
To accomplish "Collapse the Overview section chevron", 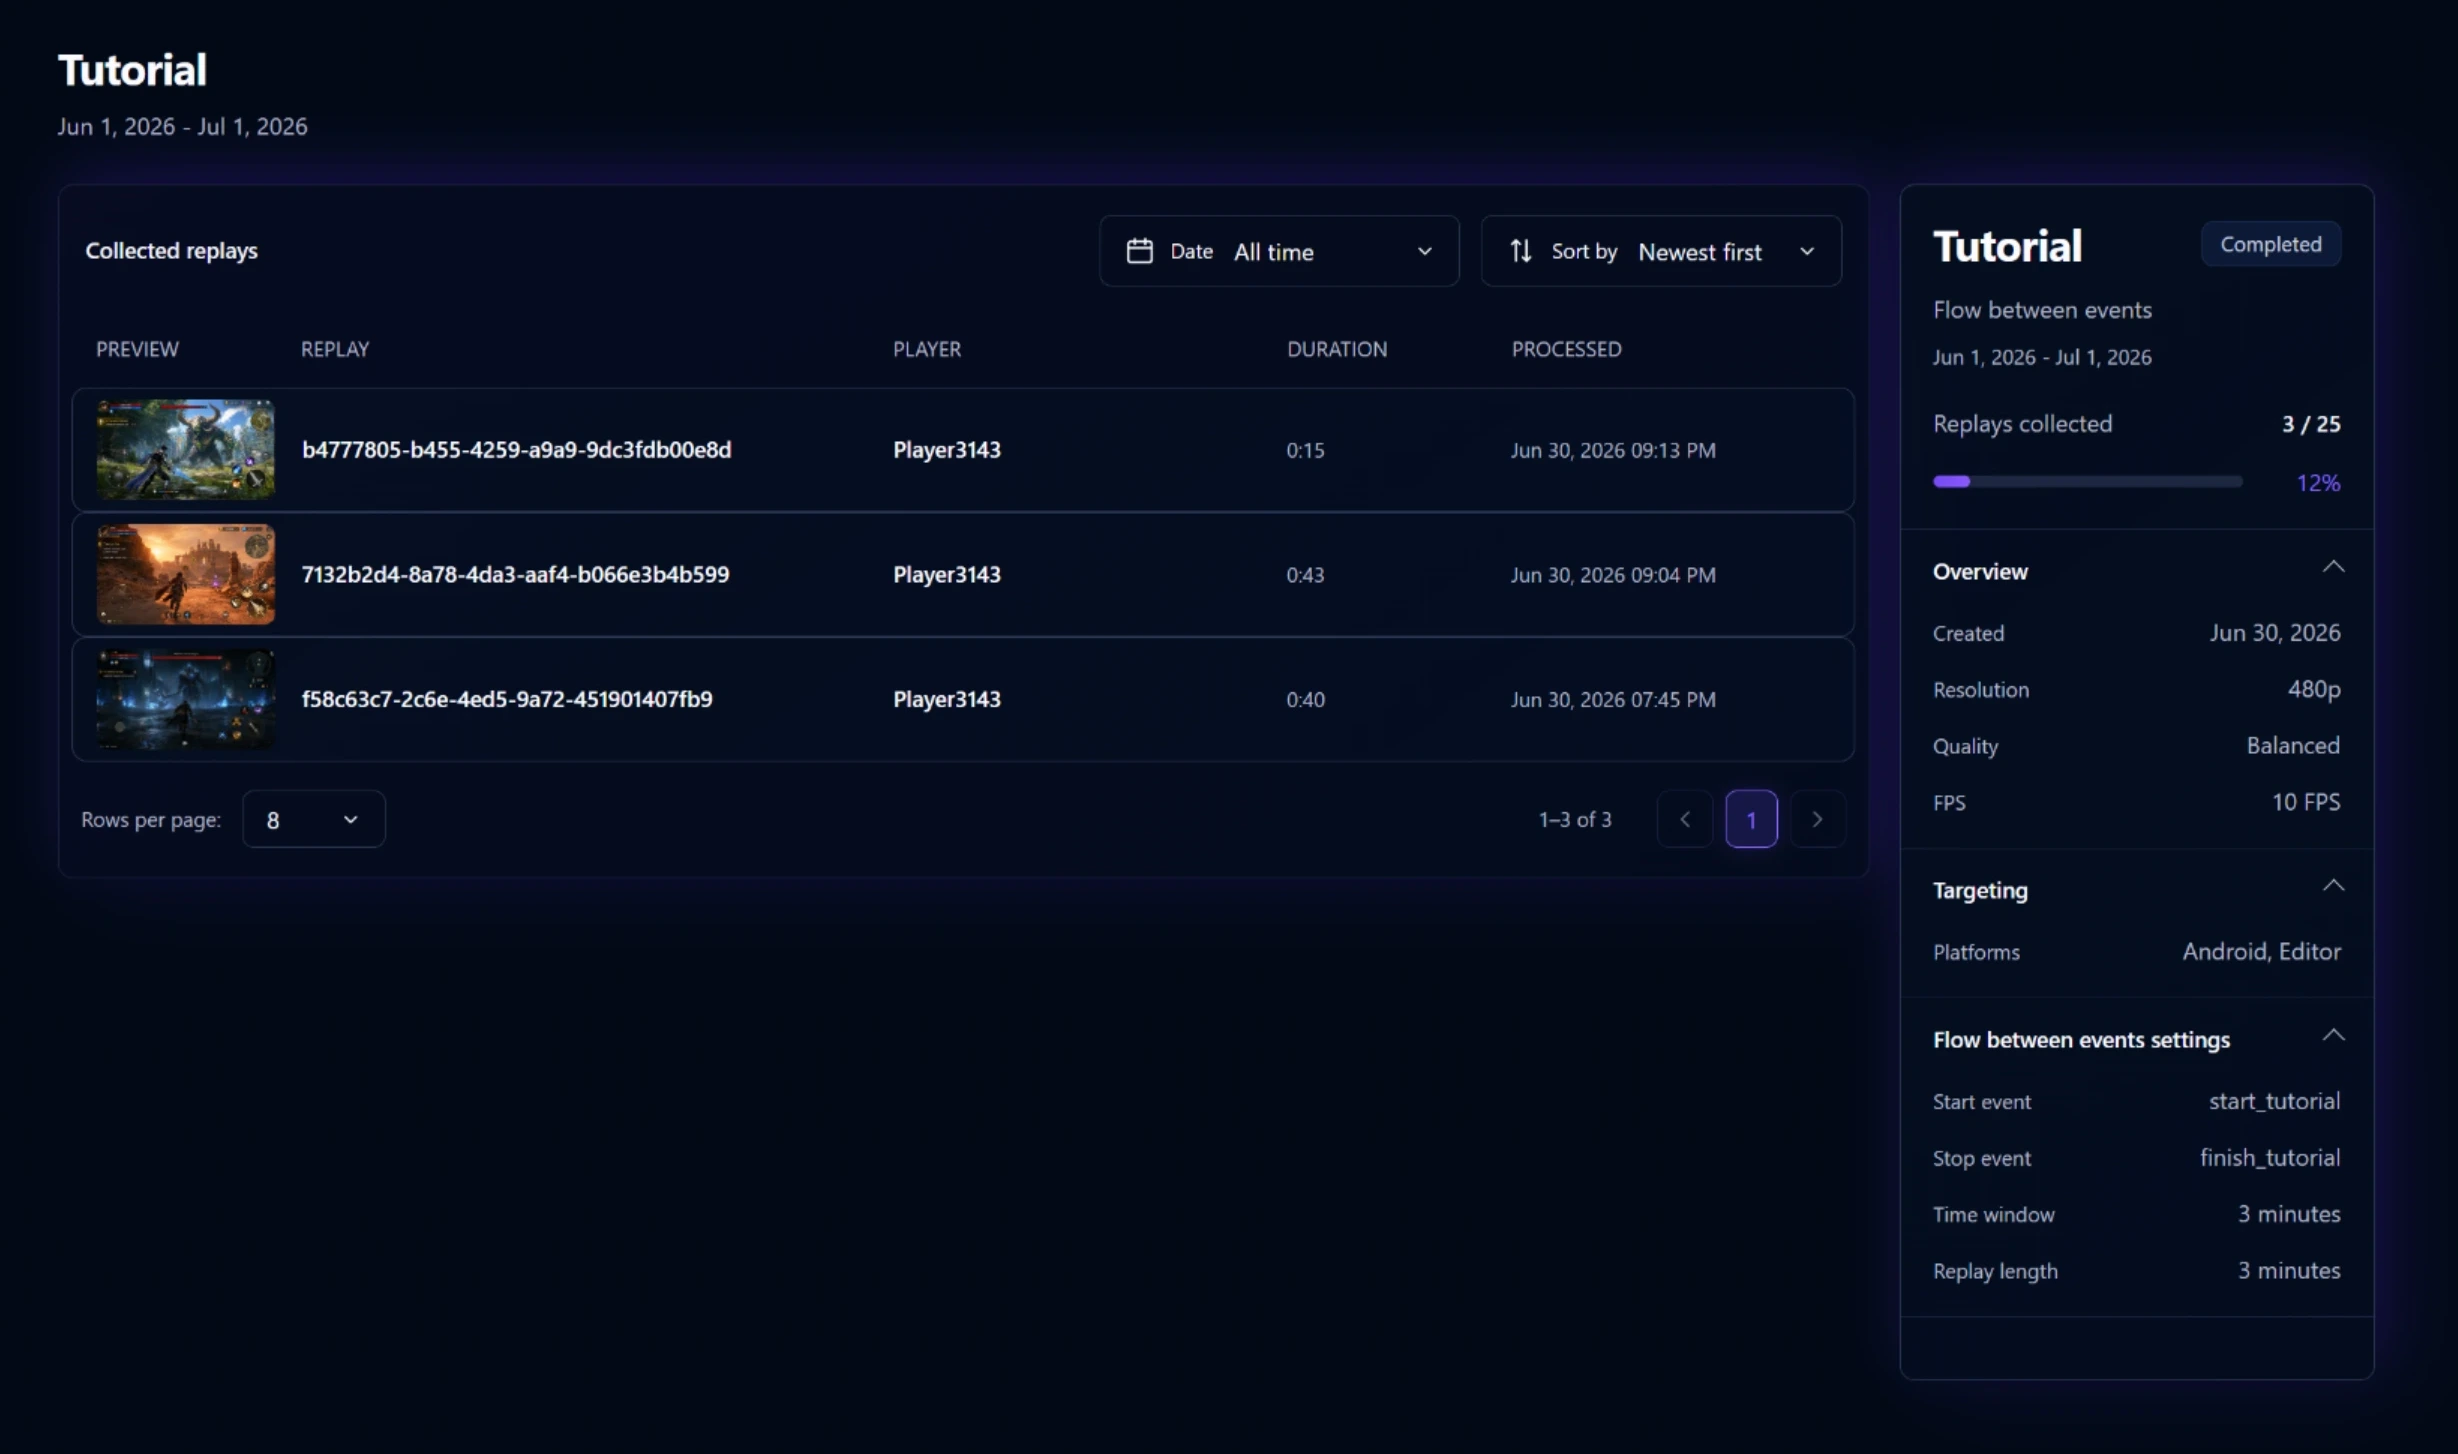I will click(2332, 567).
